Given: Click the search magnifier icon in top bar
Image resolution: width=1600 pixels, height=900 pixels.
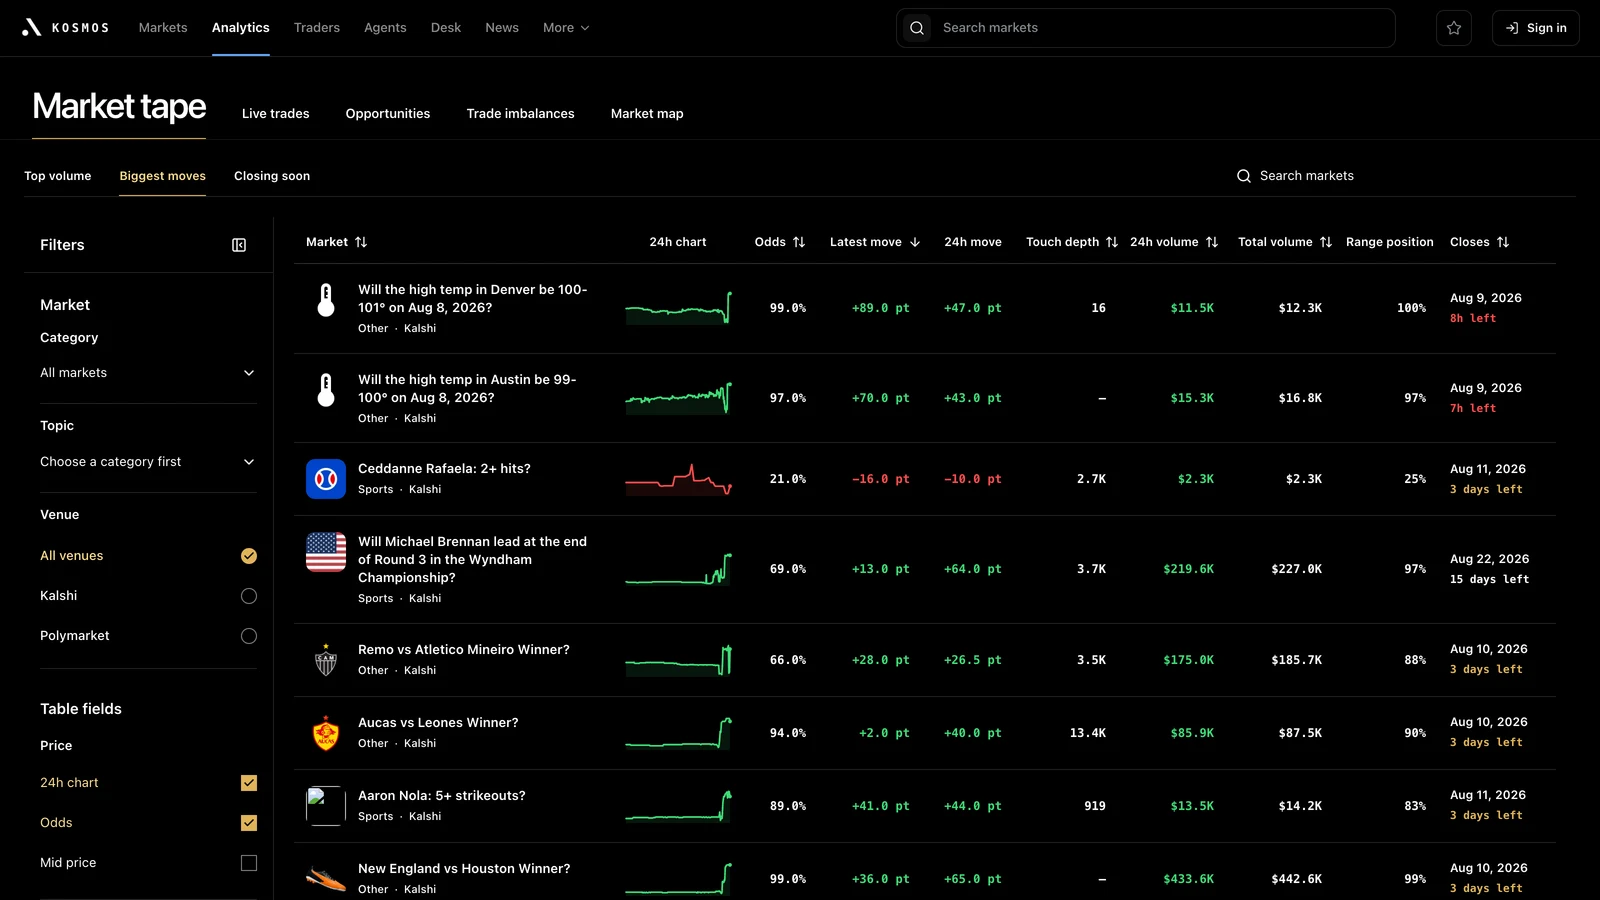Looking at the screenshot, I should 917,28.
